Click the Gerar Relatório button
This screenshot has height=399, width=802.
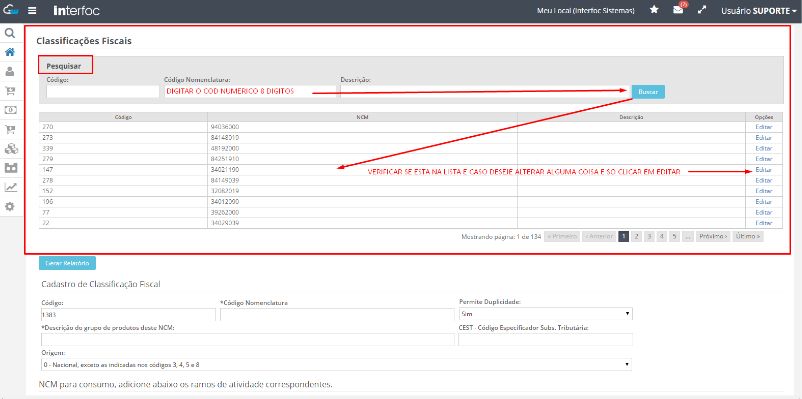[68, 263]
